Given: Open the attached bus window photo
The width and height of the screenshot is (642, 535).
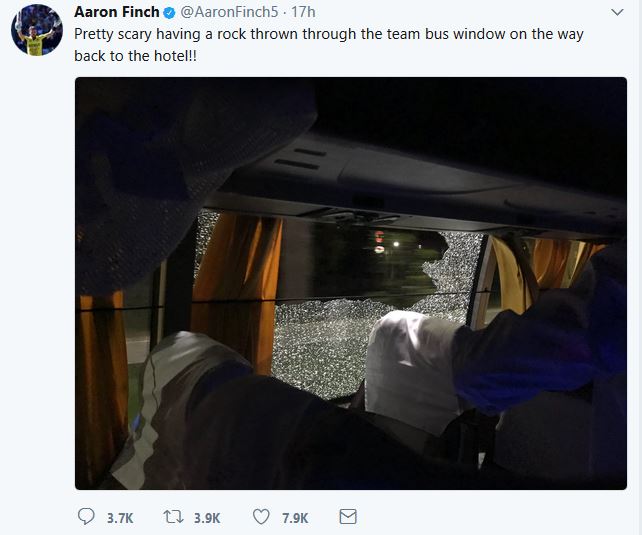Looking at the screenshot, I should 351,283.
